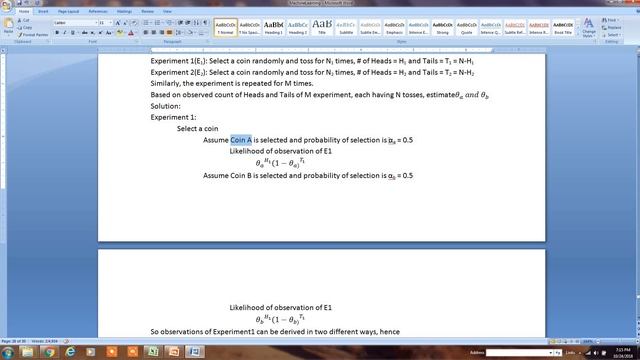Toggle underline formatting
Viewport: 640px width, 360px height.
click(73, 33)
